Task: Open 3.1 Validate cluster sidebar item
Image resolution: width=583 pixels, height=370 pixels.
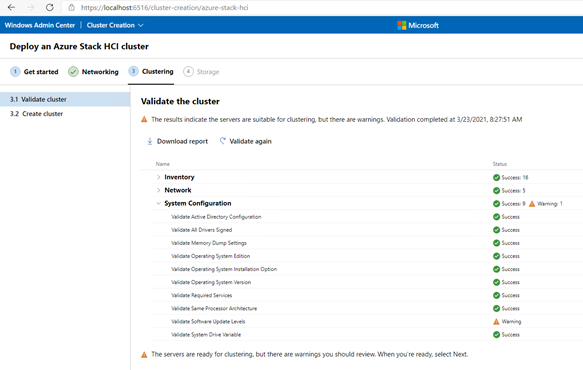Action: tap(65, 99)
